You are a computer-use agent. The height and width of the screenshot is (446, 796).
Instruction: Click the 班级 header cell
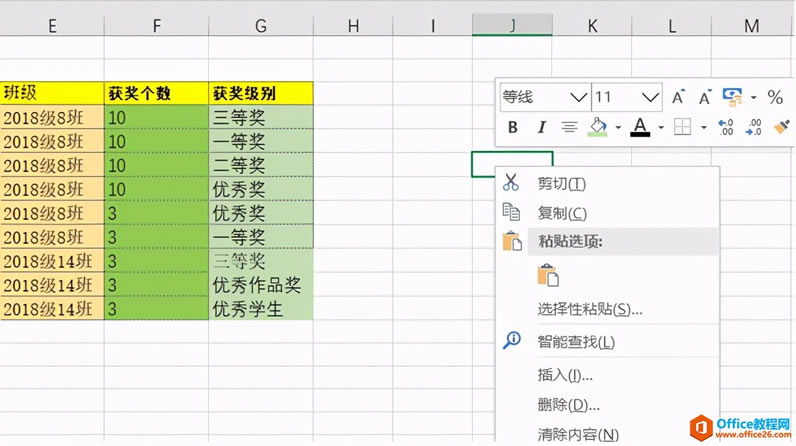point(52,93)
